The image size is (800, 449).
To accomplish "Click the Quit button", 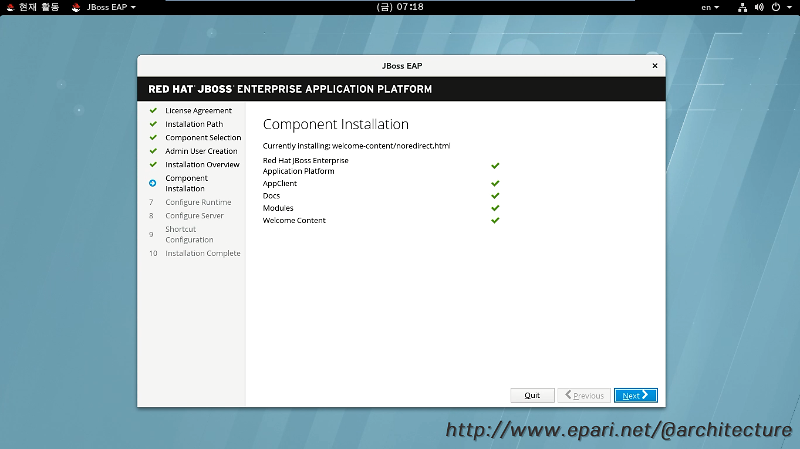I will (x=532, y=395).
